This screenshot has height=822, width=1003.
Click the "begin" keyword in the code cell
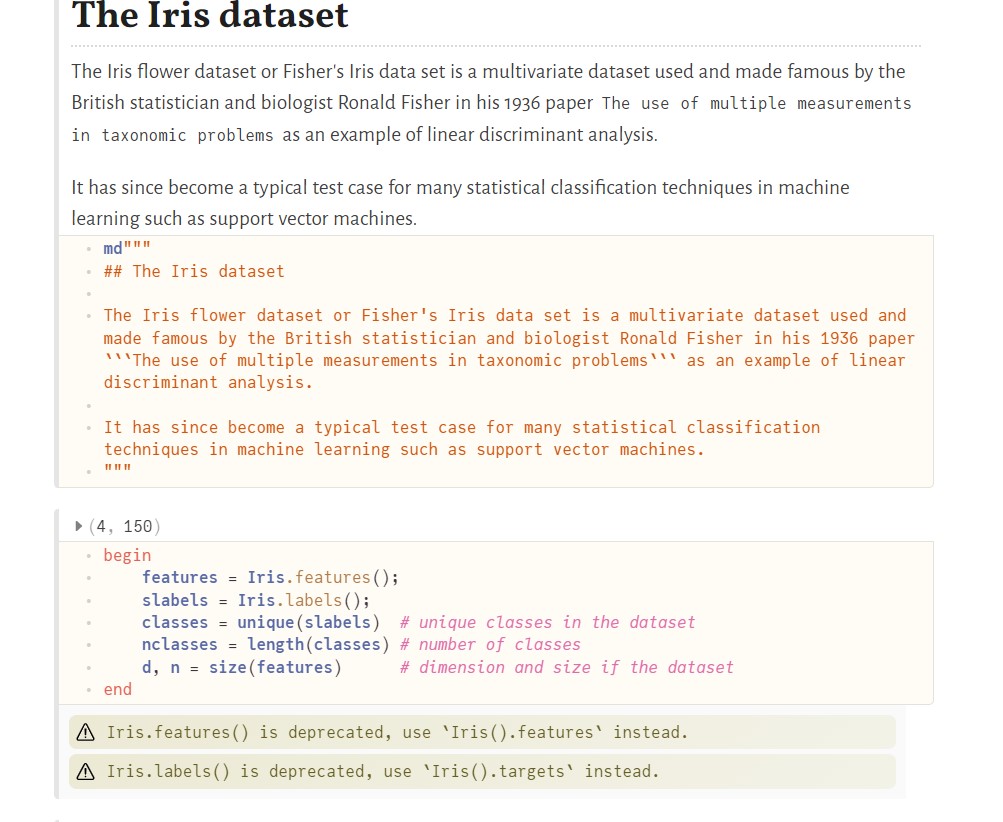127,555
